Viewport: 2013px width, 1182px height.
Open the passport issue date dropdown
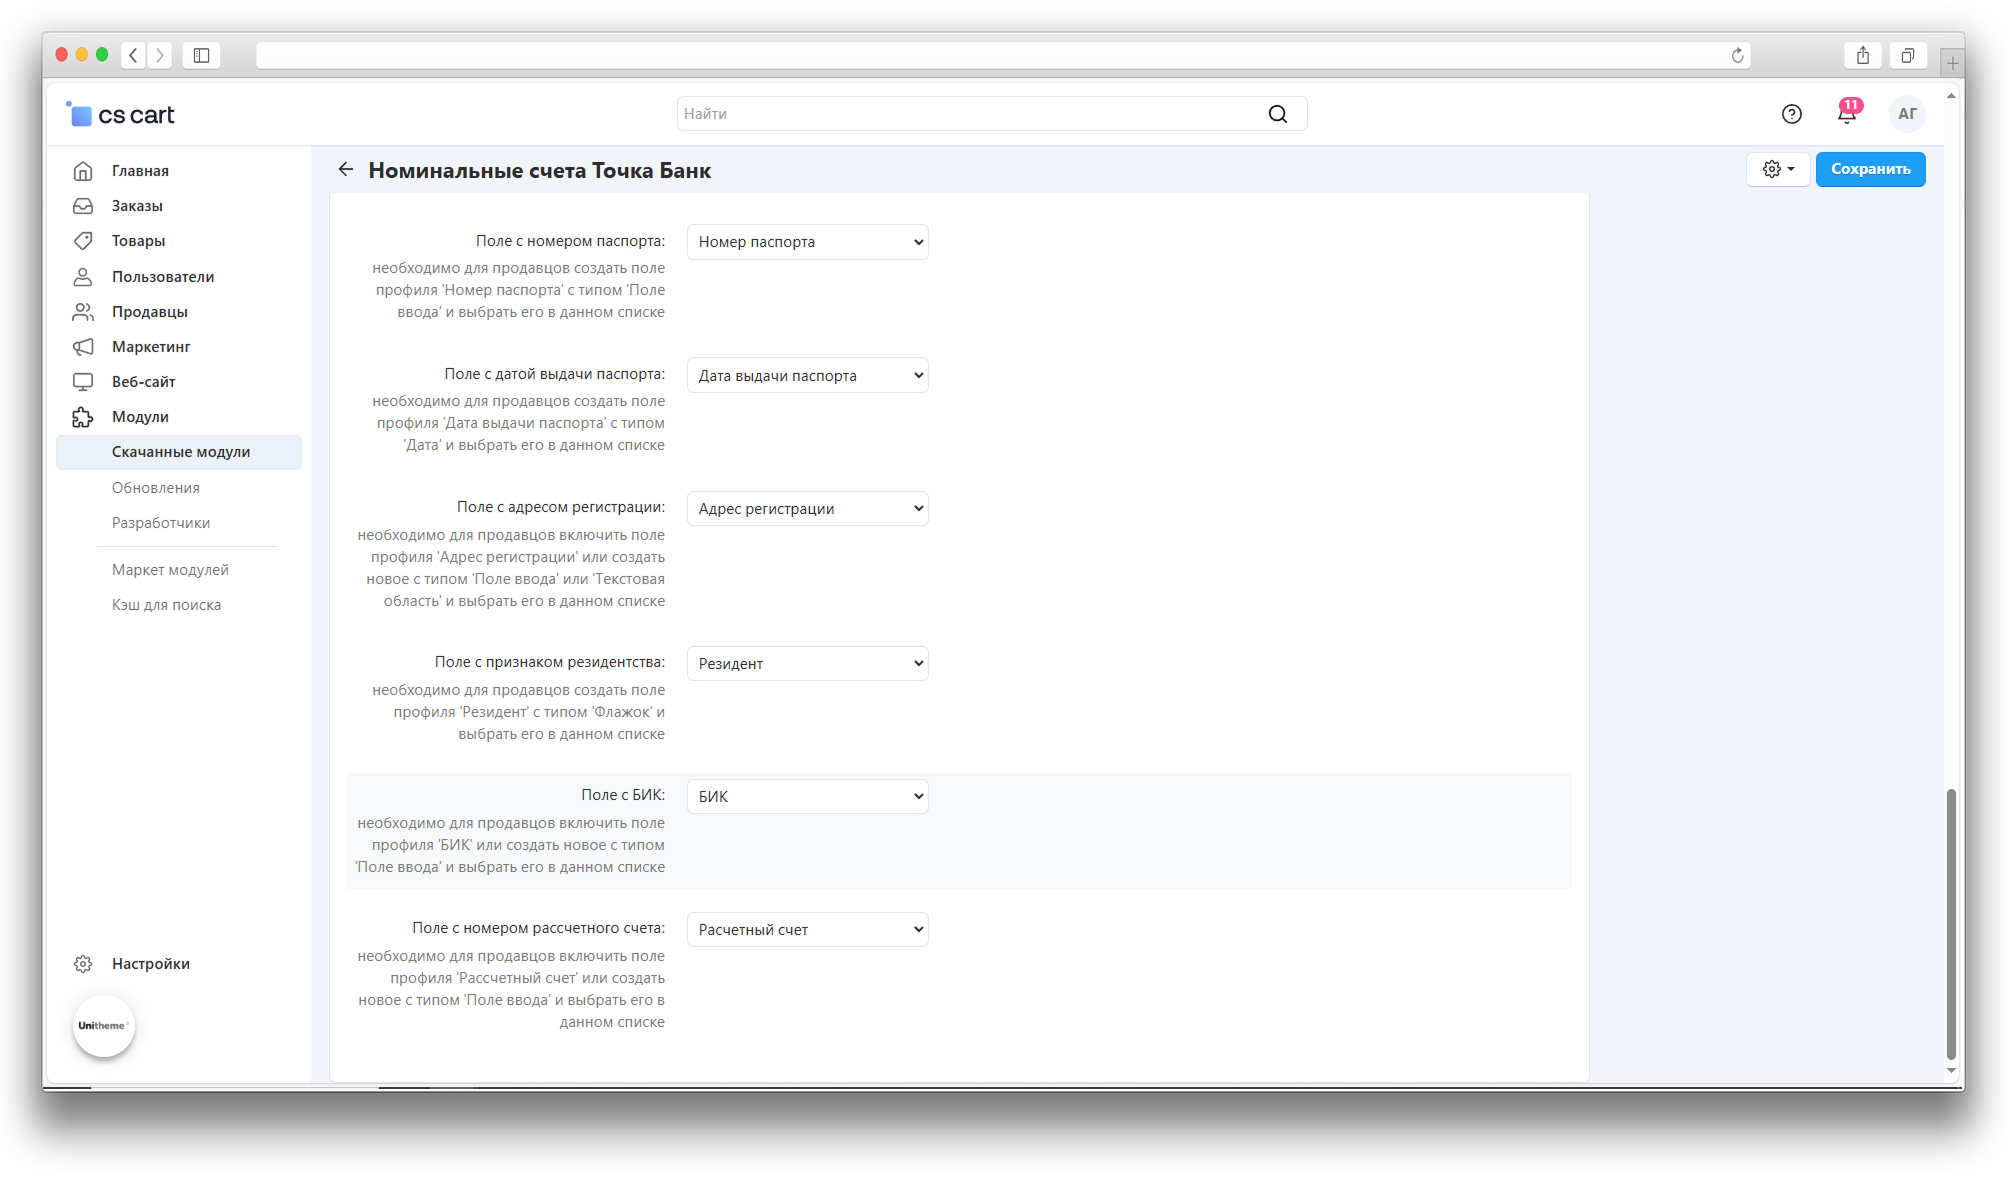point(807,376)
